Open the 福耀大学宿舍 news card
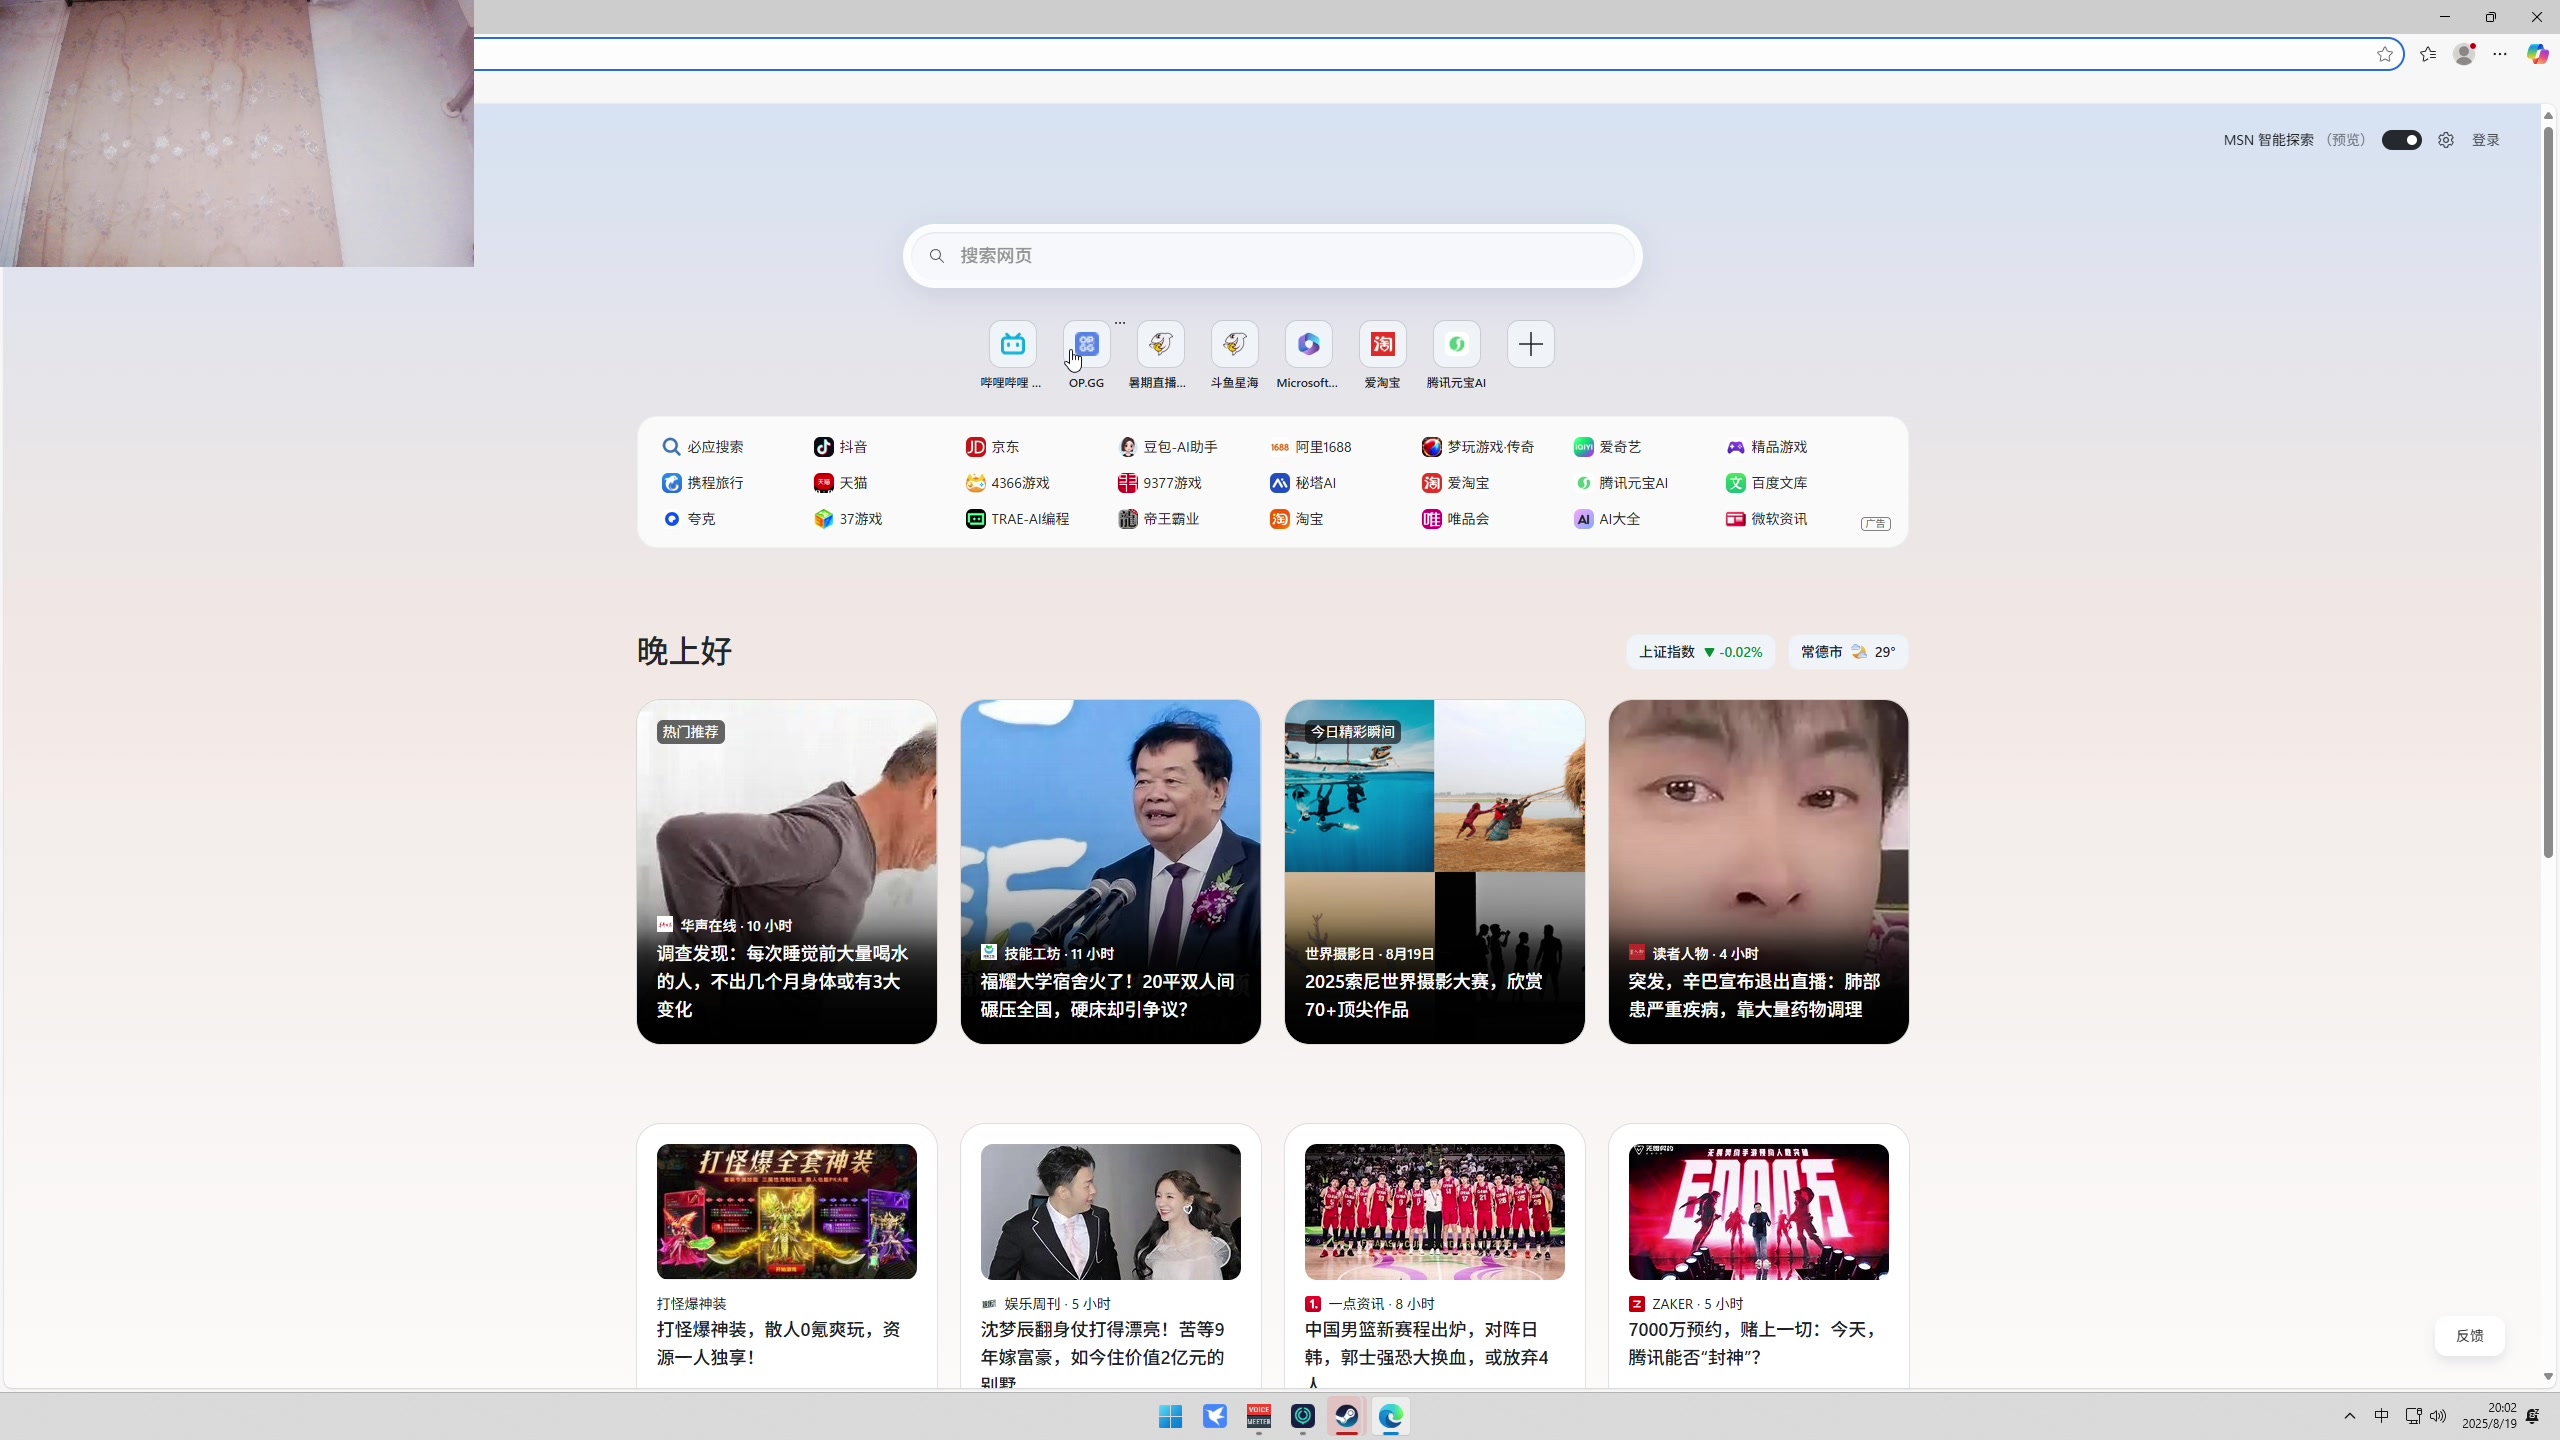The height and width of the screenshot is (1440, 2560). (1110, 872)
